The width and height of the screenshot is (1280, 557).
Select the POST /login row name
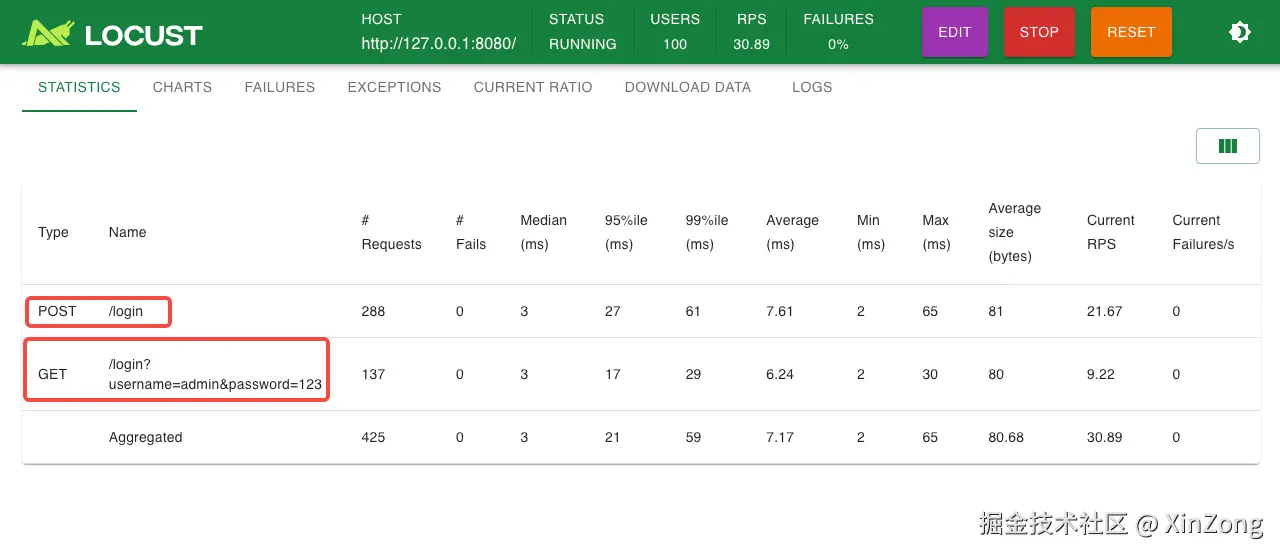(x=126, y=311)
